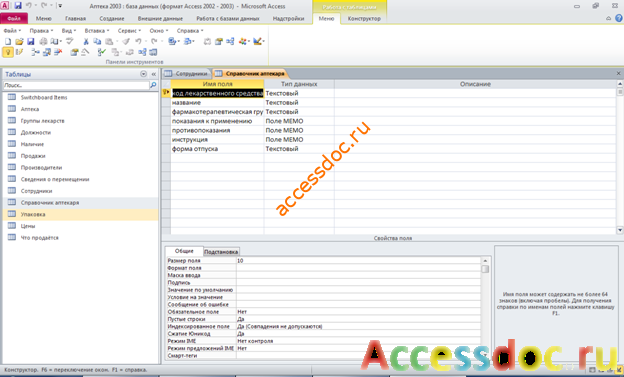
Task: Switch to the Надстройки ribbon tab
Action: pos(289,18)
